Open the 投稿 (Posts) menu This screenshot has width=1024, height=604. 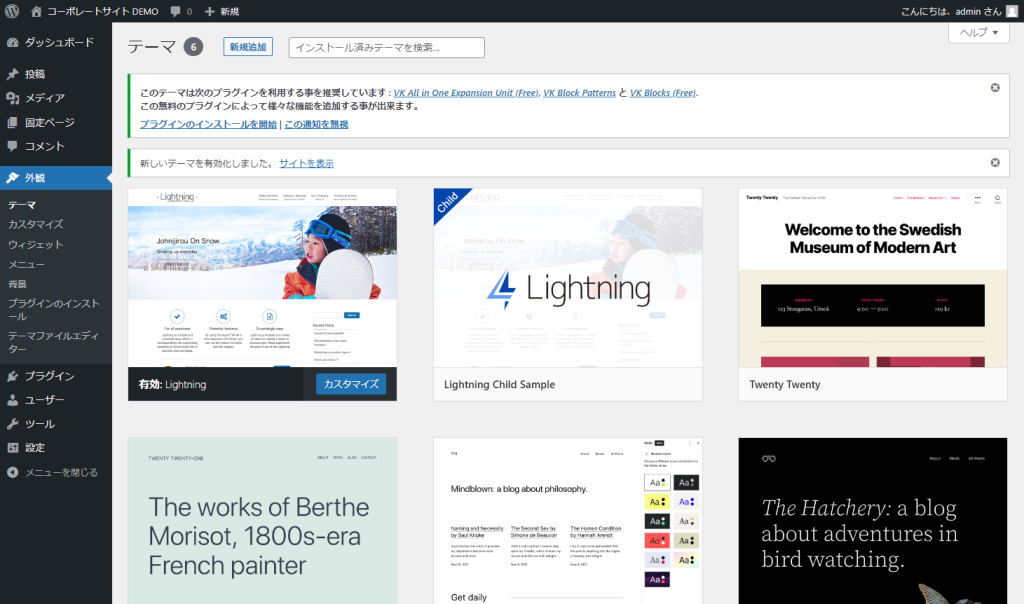pyautogui.click(x=35, y=74)
